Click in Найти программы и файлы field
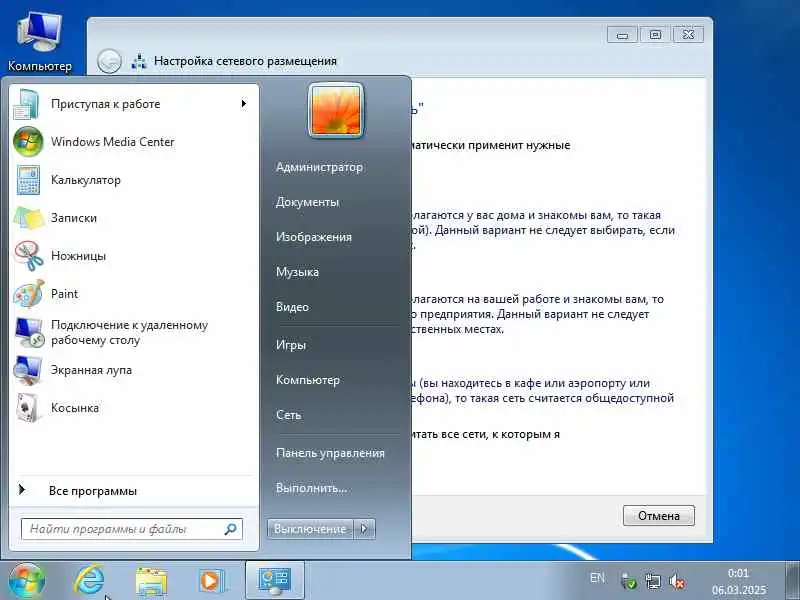 click(x=132, y=529)
